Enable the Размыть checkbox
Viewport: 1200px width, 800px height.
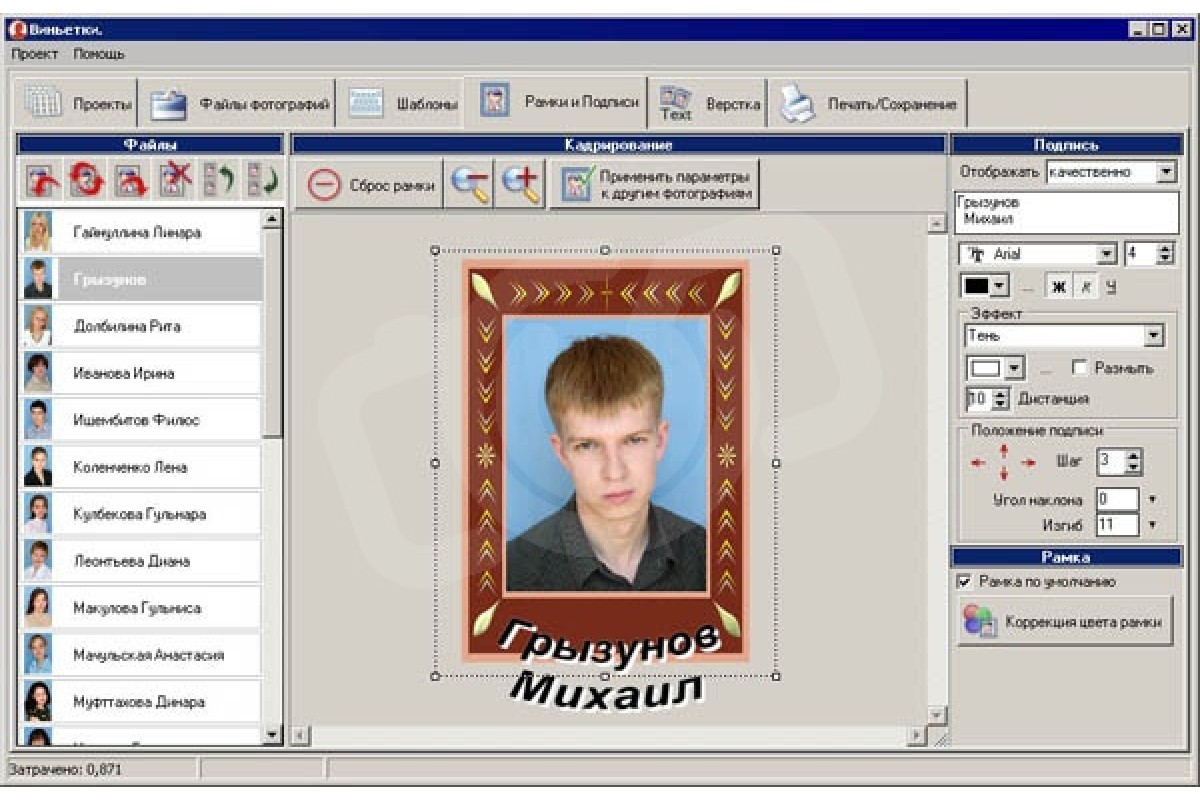coord(1079,368)
